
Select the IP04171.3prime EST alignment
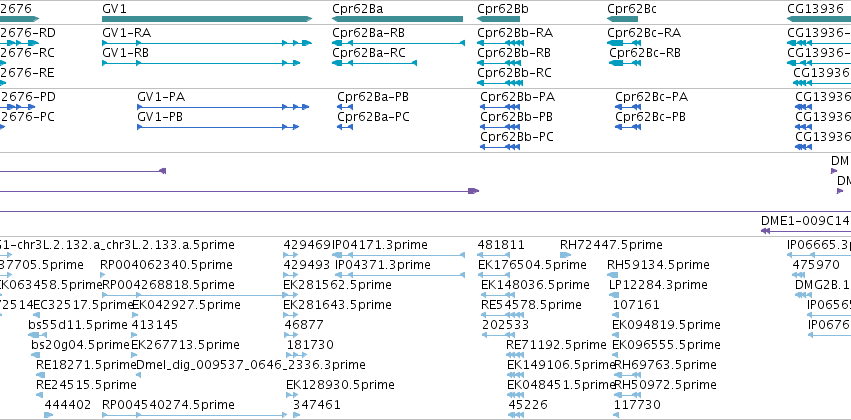point(398,255)
